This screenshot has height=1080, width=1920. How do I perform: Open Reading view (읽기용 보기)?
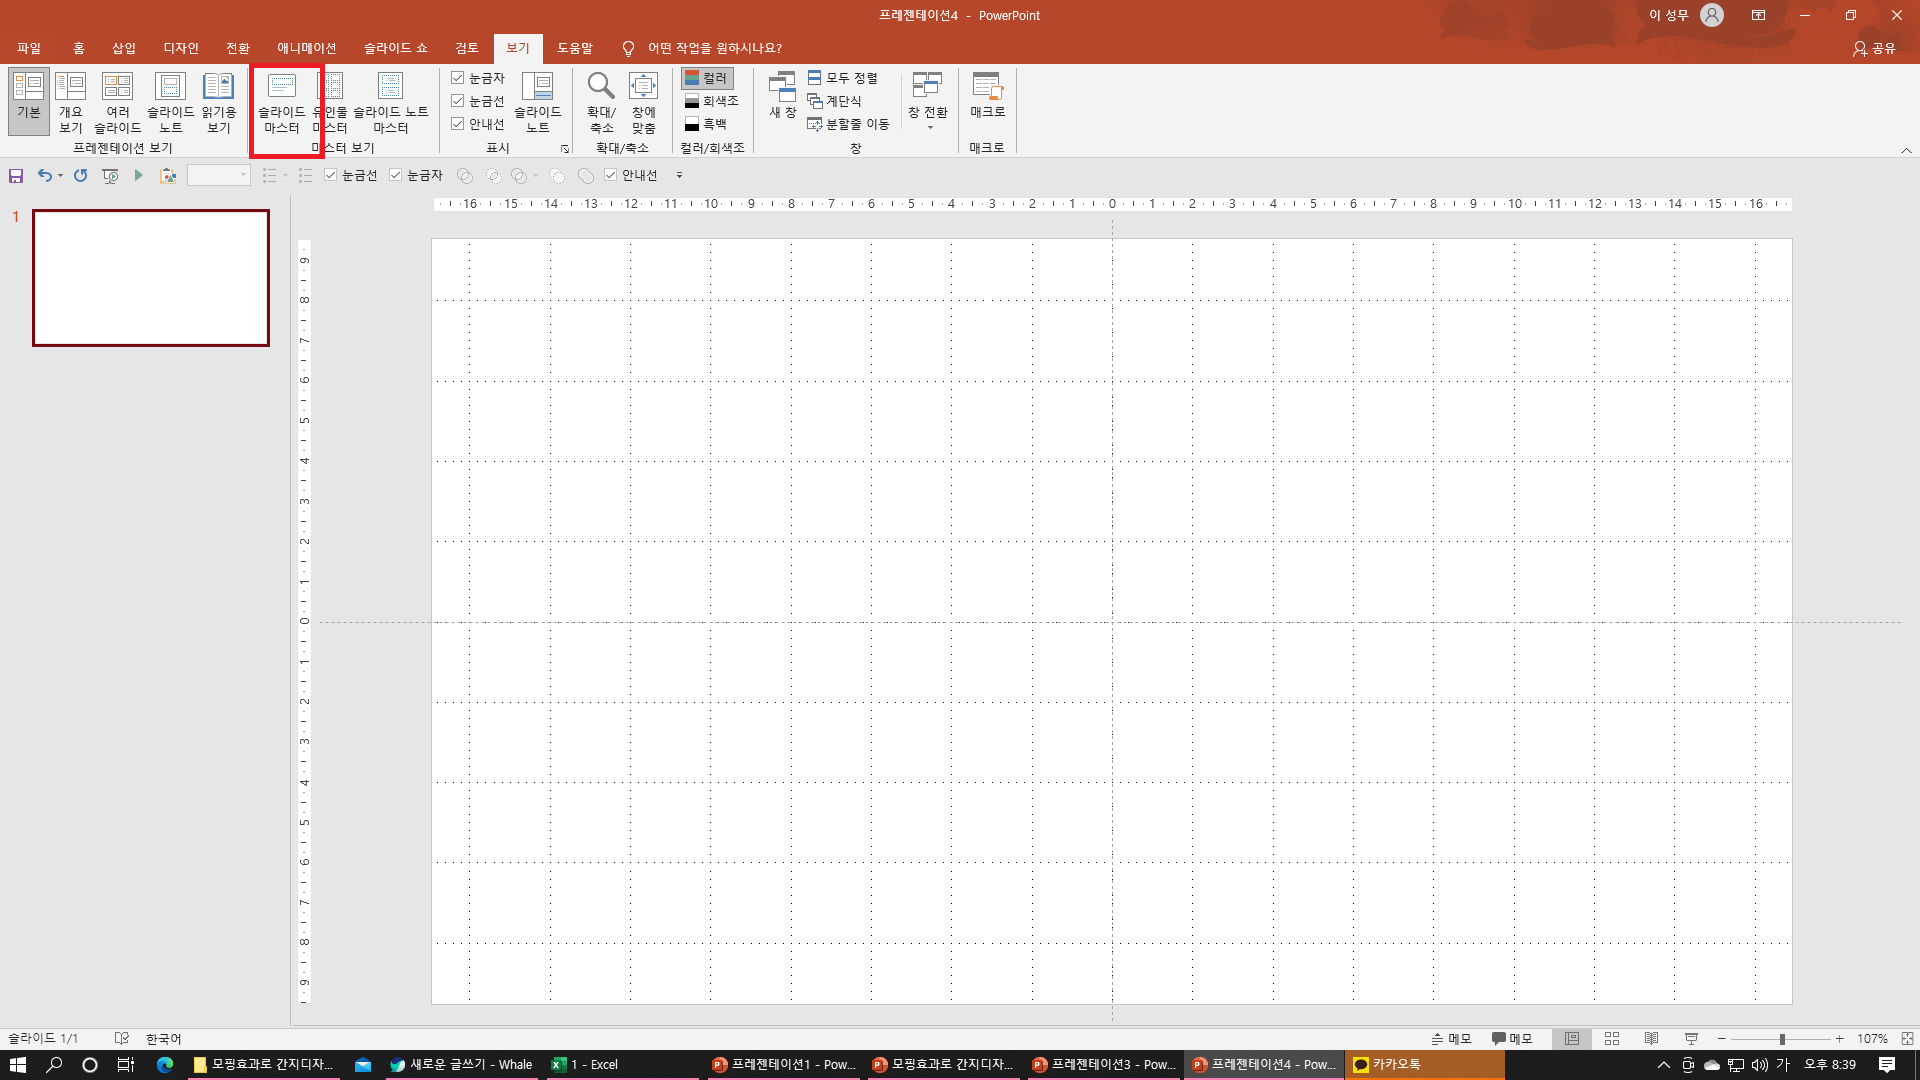click(x=218, y=102)
